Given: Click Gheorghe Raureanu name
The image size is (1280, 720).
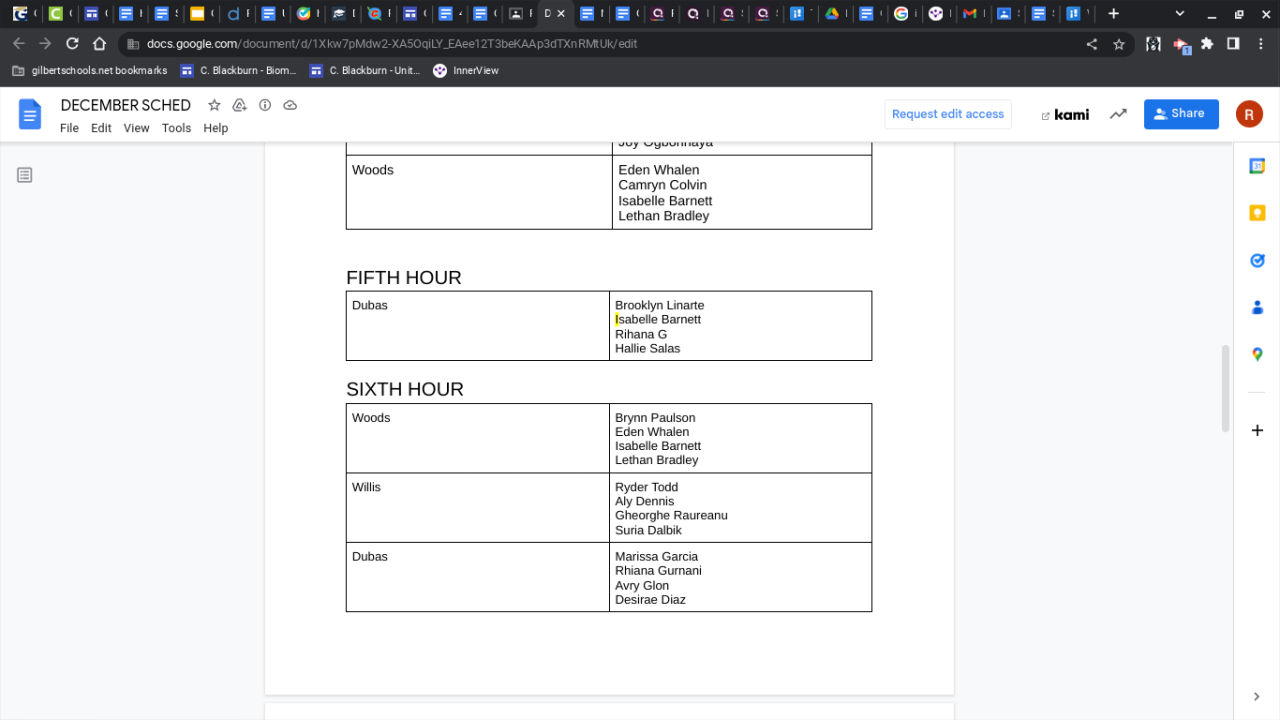Looking at the screenshot, I should (672, 516).
